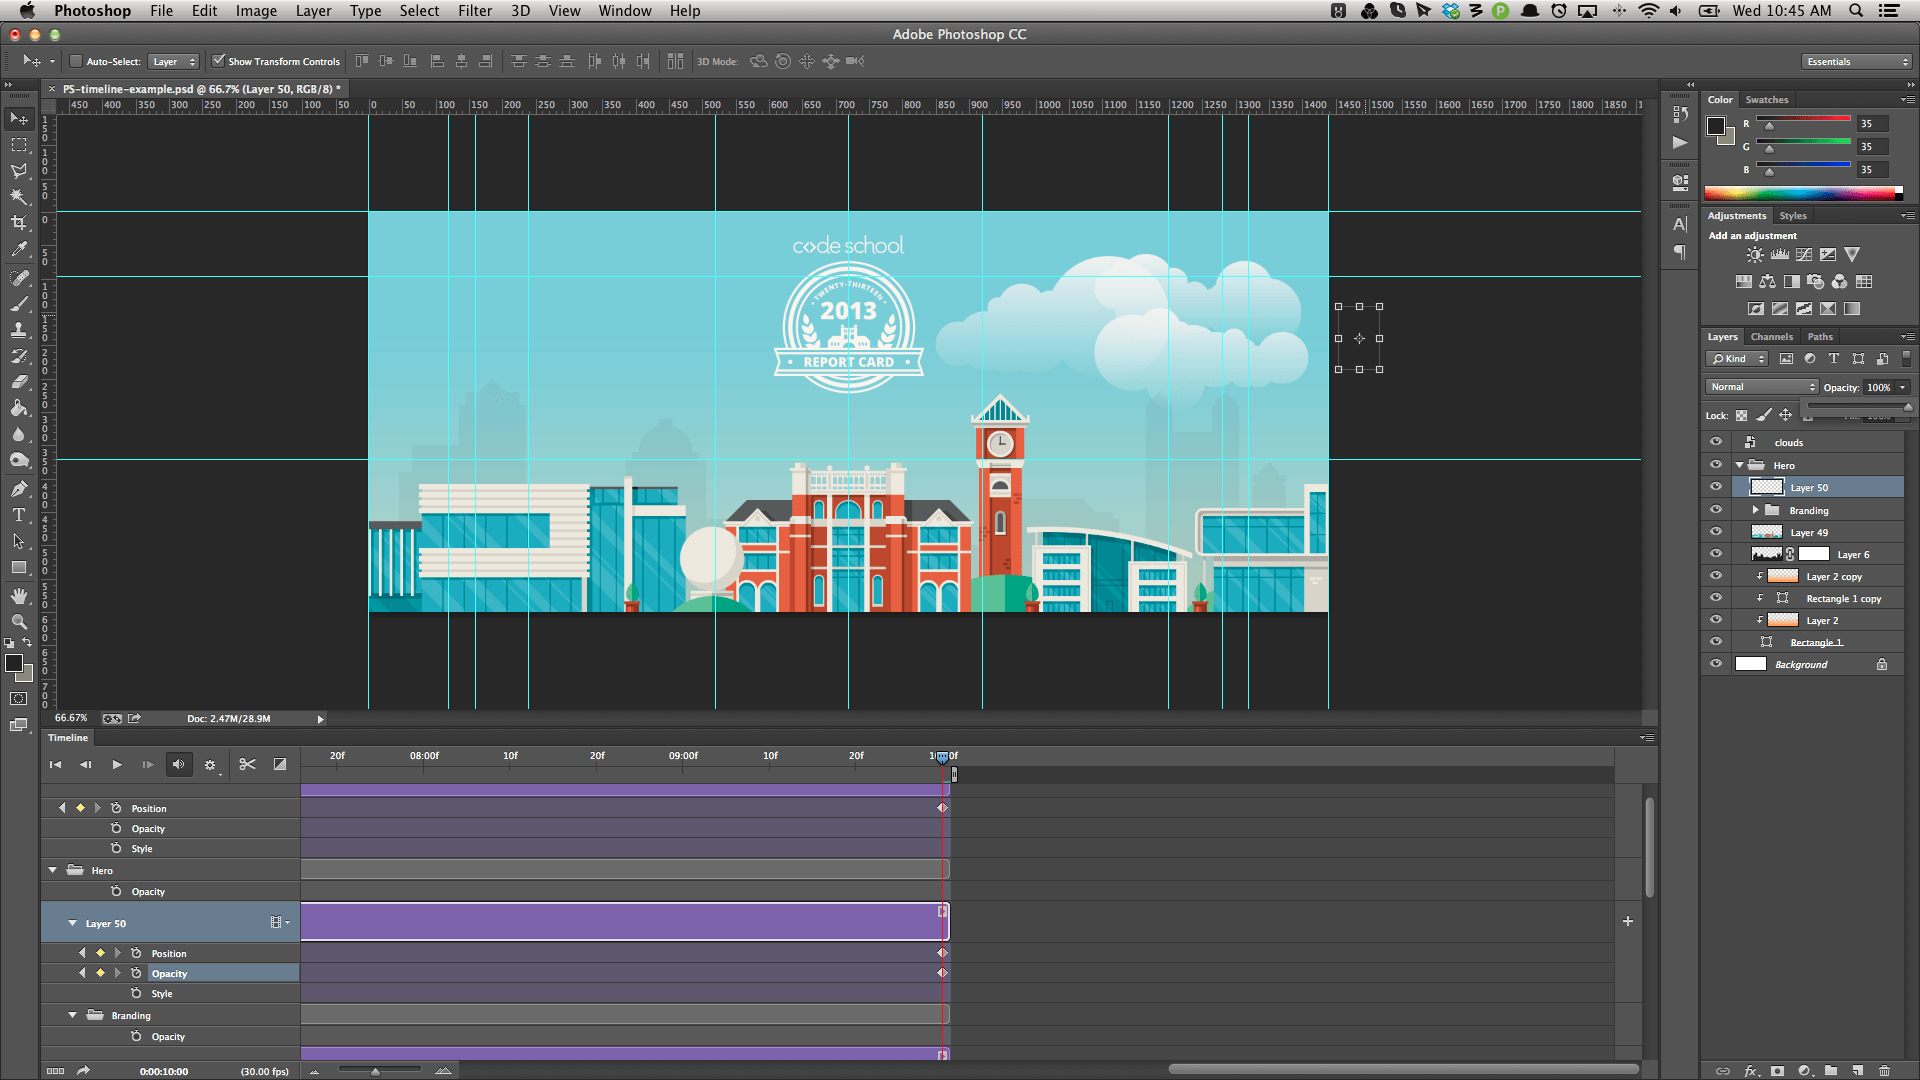Hide the Branding group layer
Viewport: 1920px width, 1080px height.
1716,510
